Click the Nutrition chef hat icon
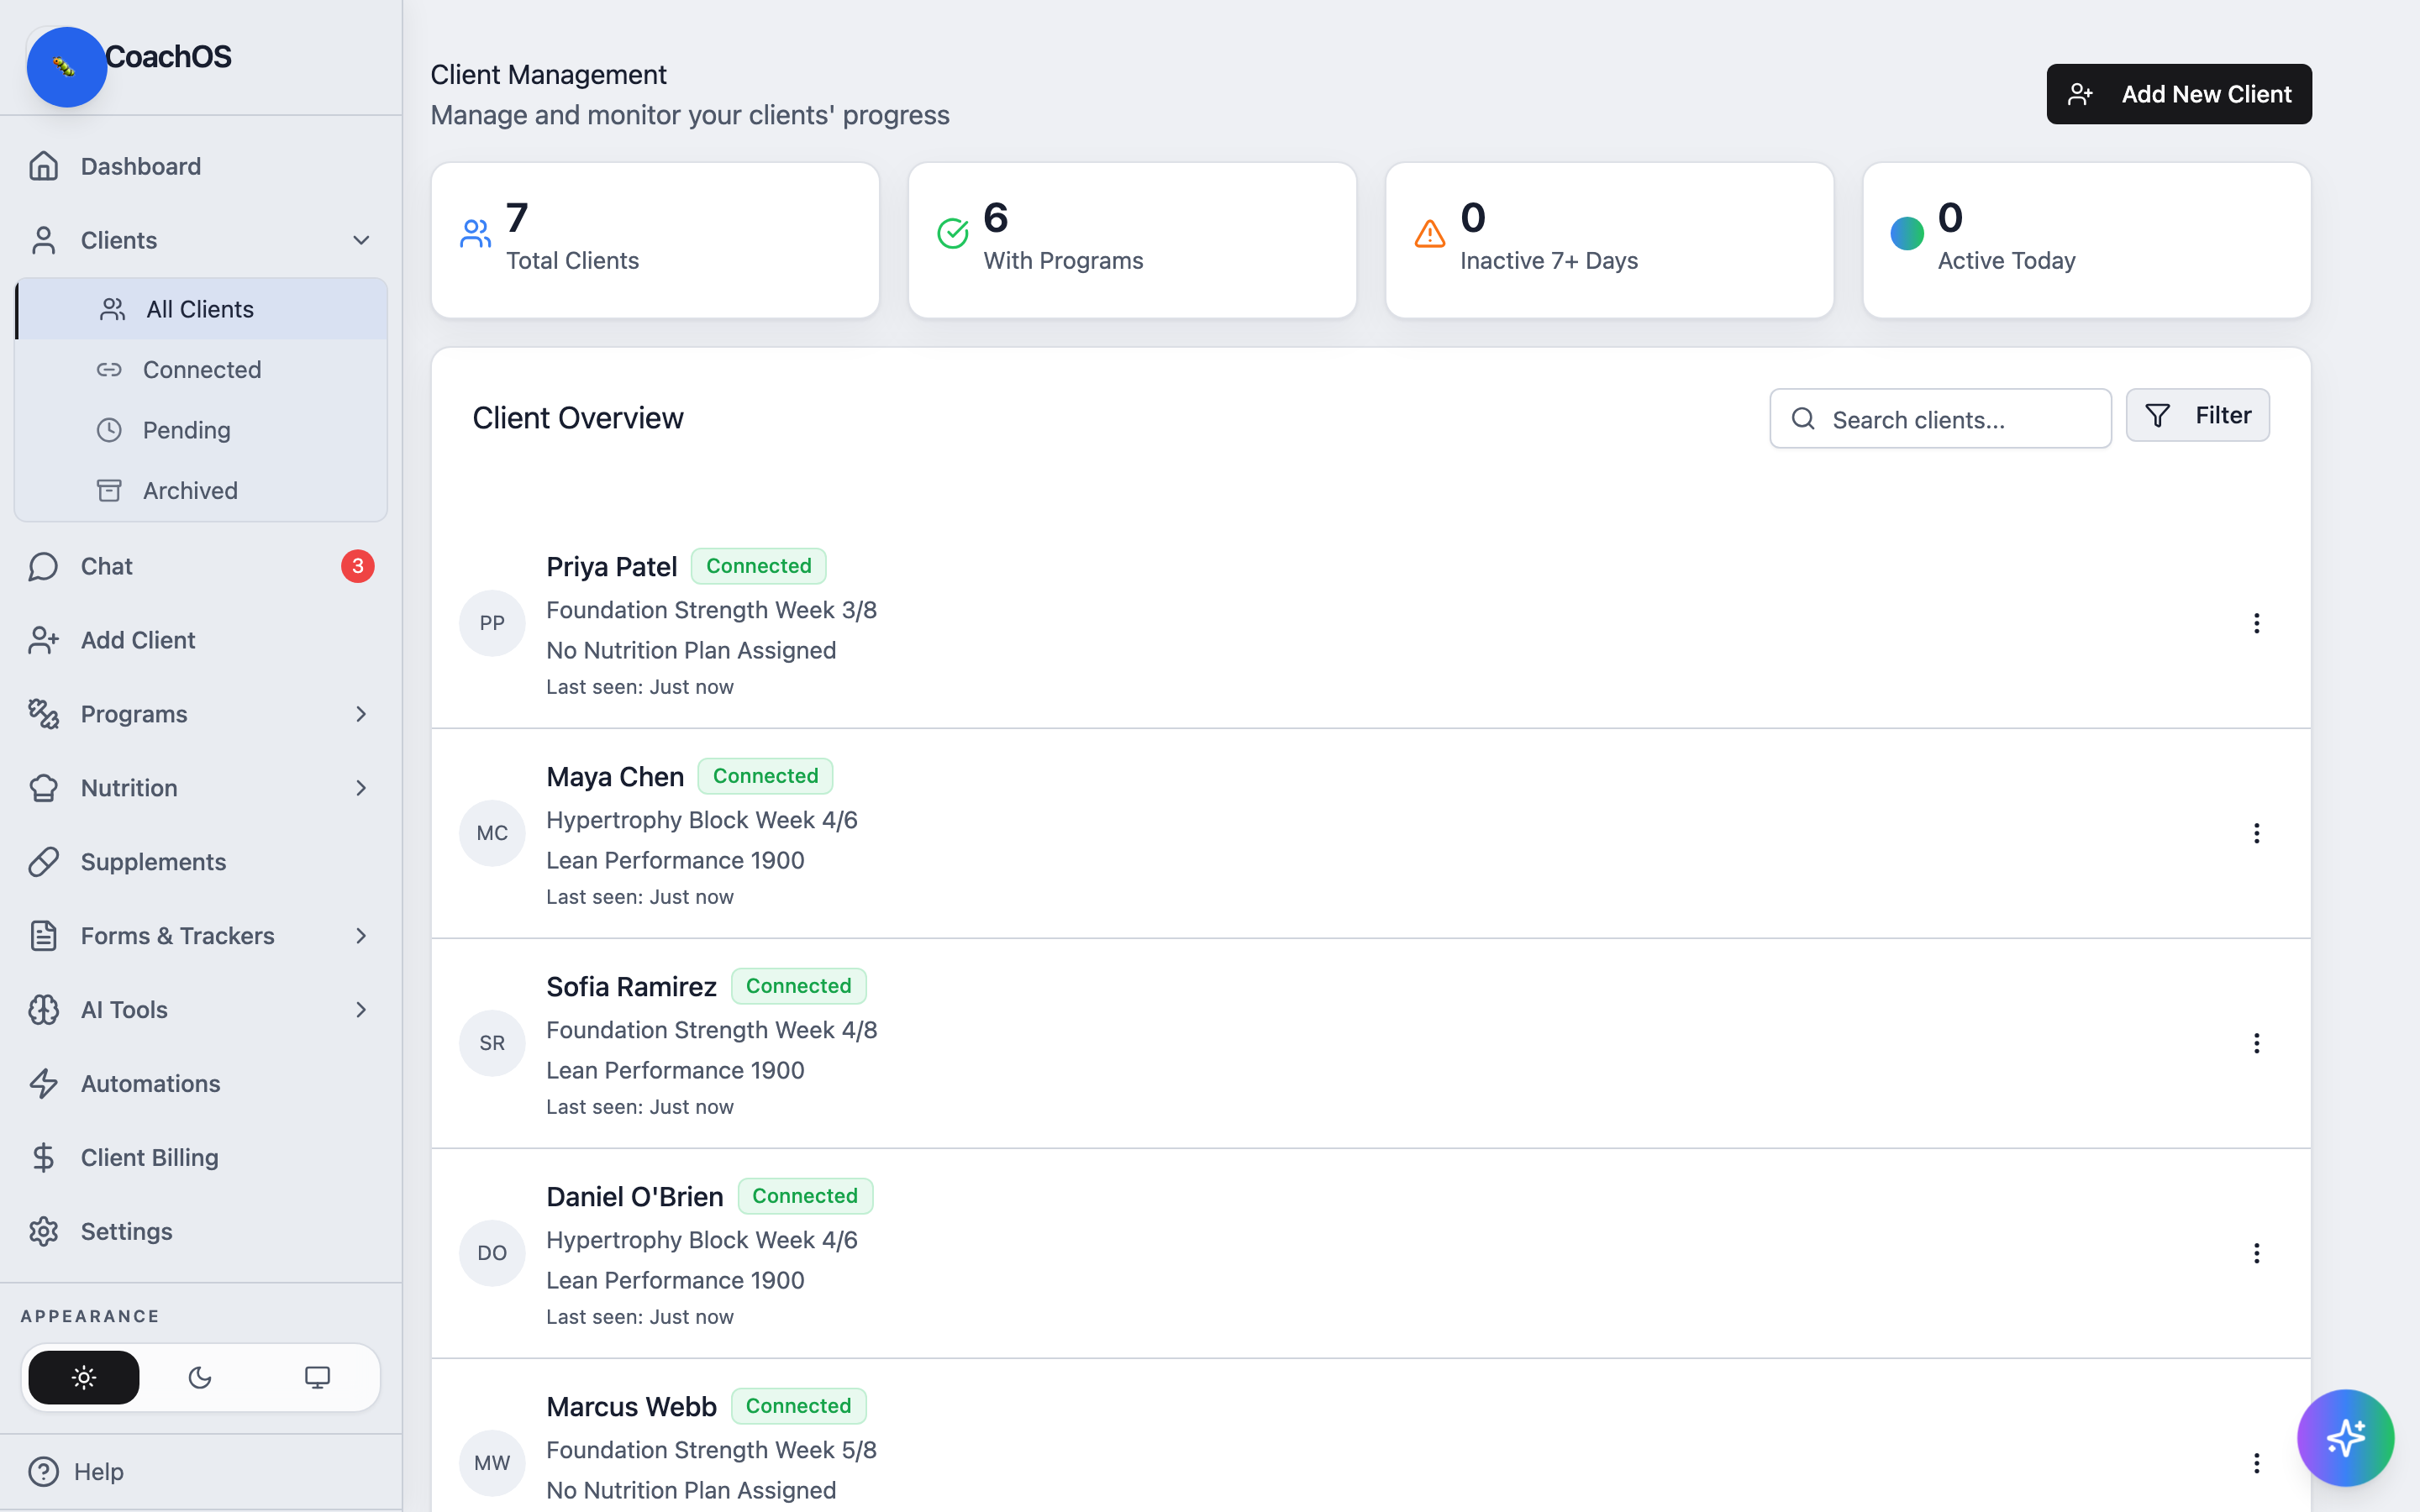 pyautogui.click(x=43, y=788)
